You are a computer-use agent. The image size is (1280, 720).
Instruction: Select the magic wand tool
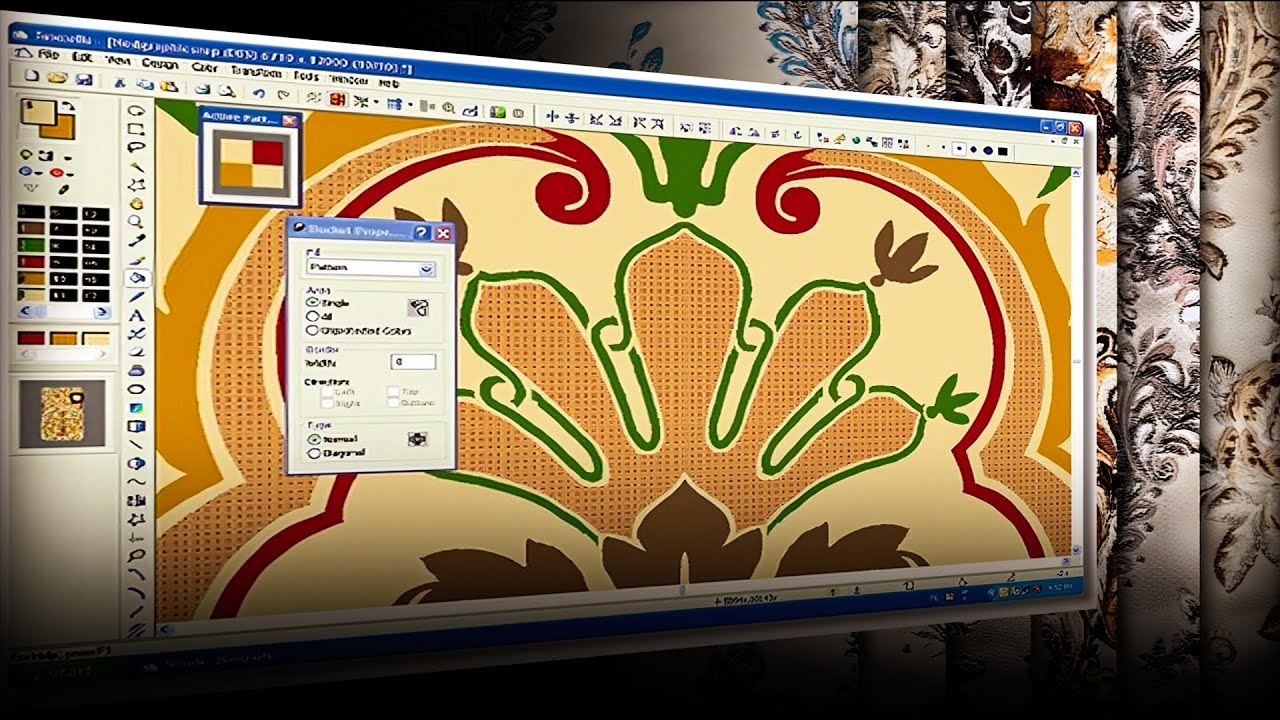pos(137,166)
